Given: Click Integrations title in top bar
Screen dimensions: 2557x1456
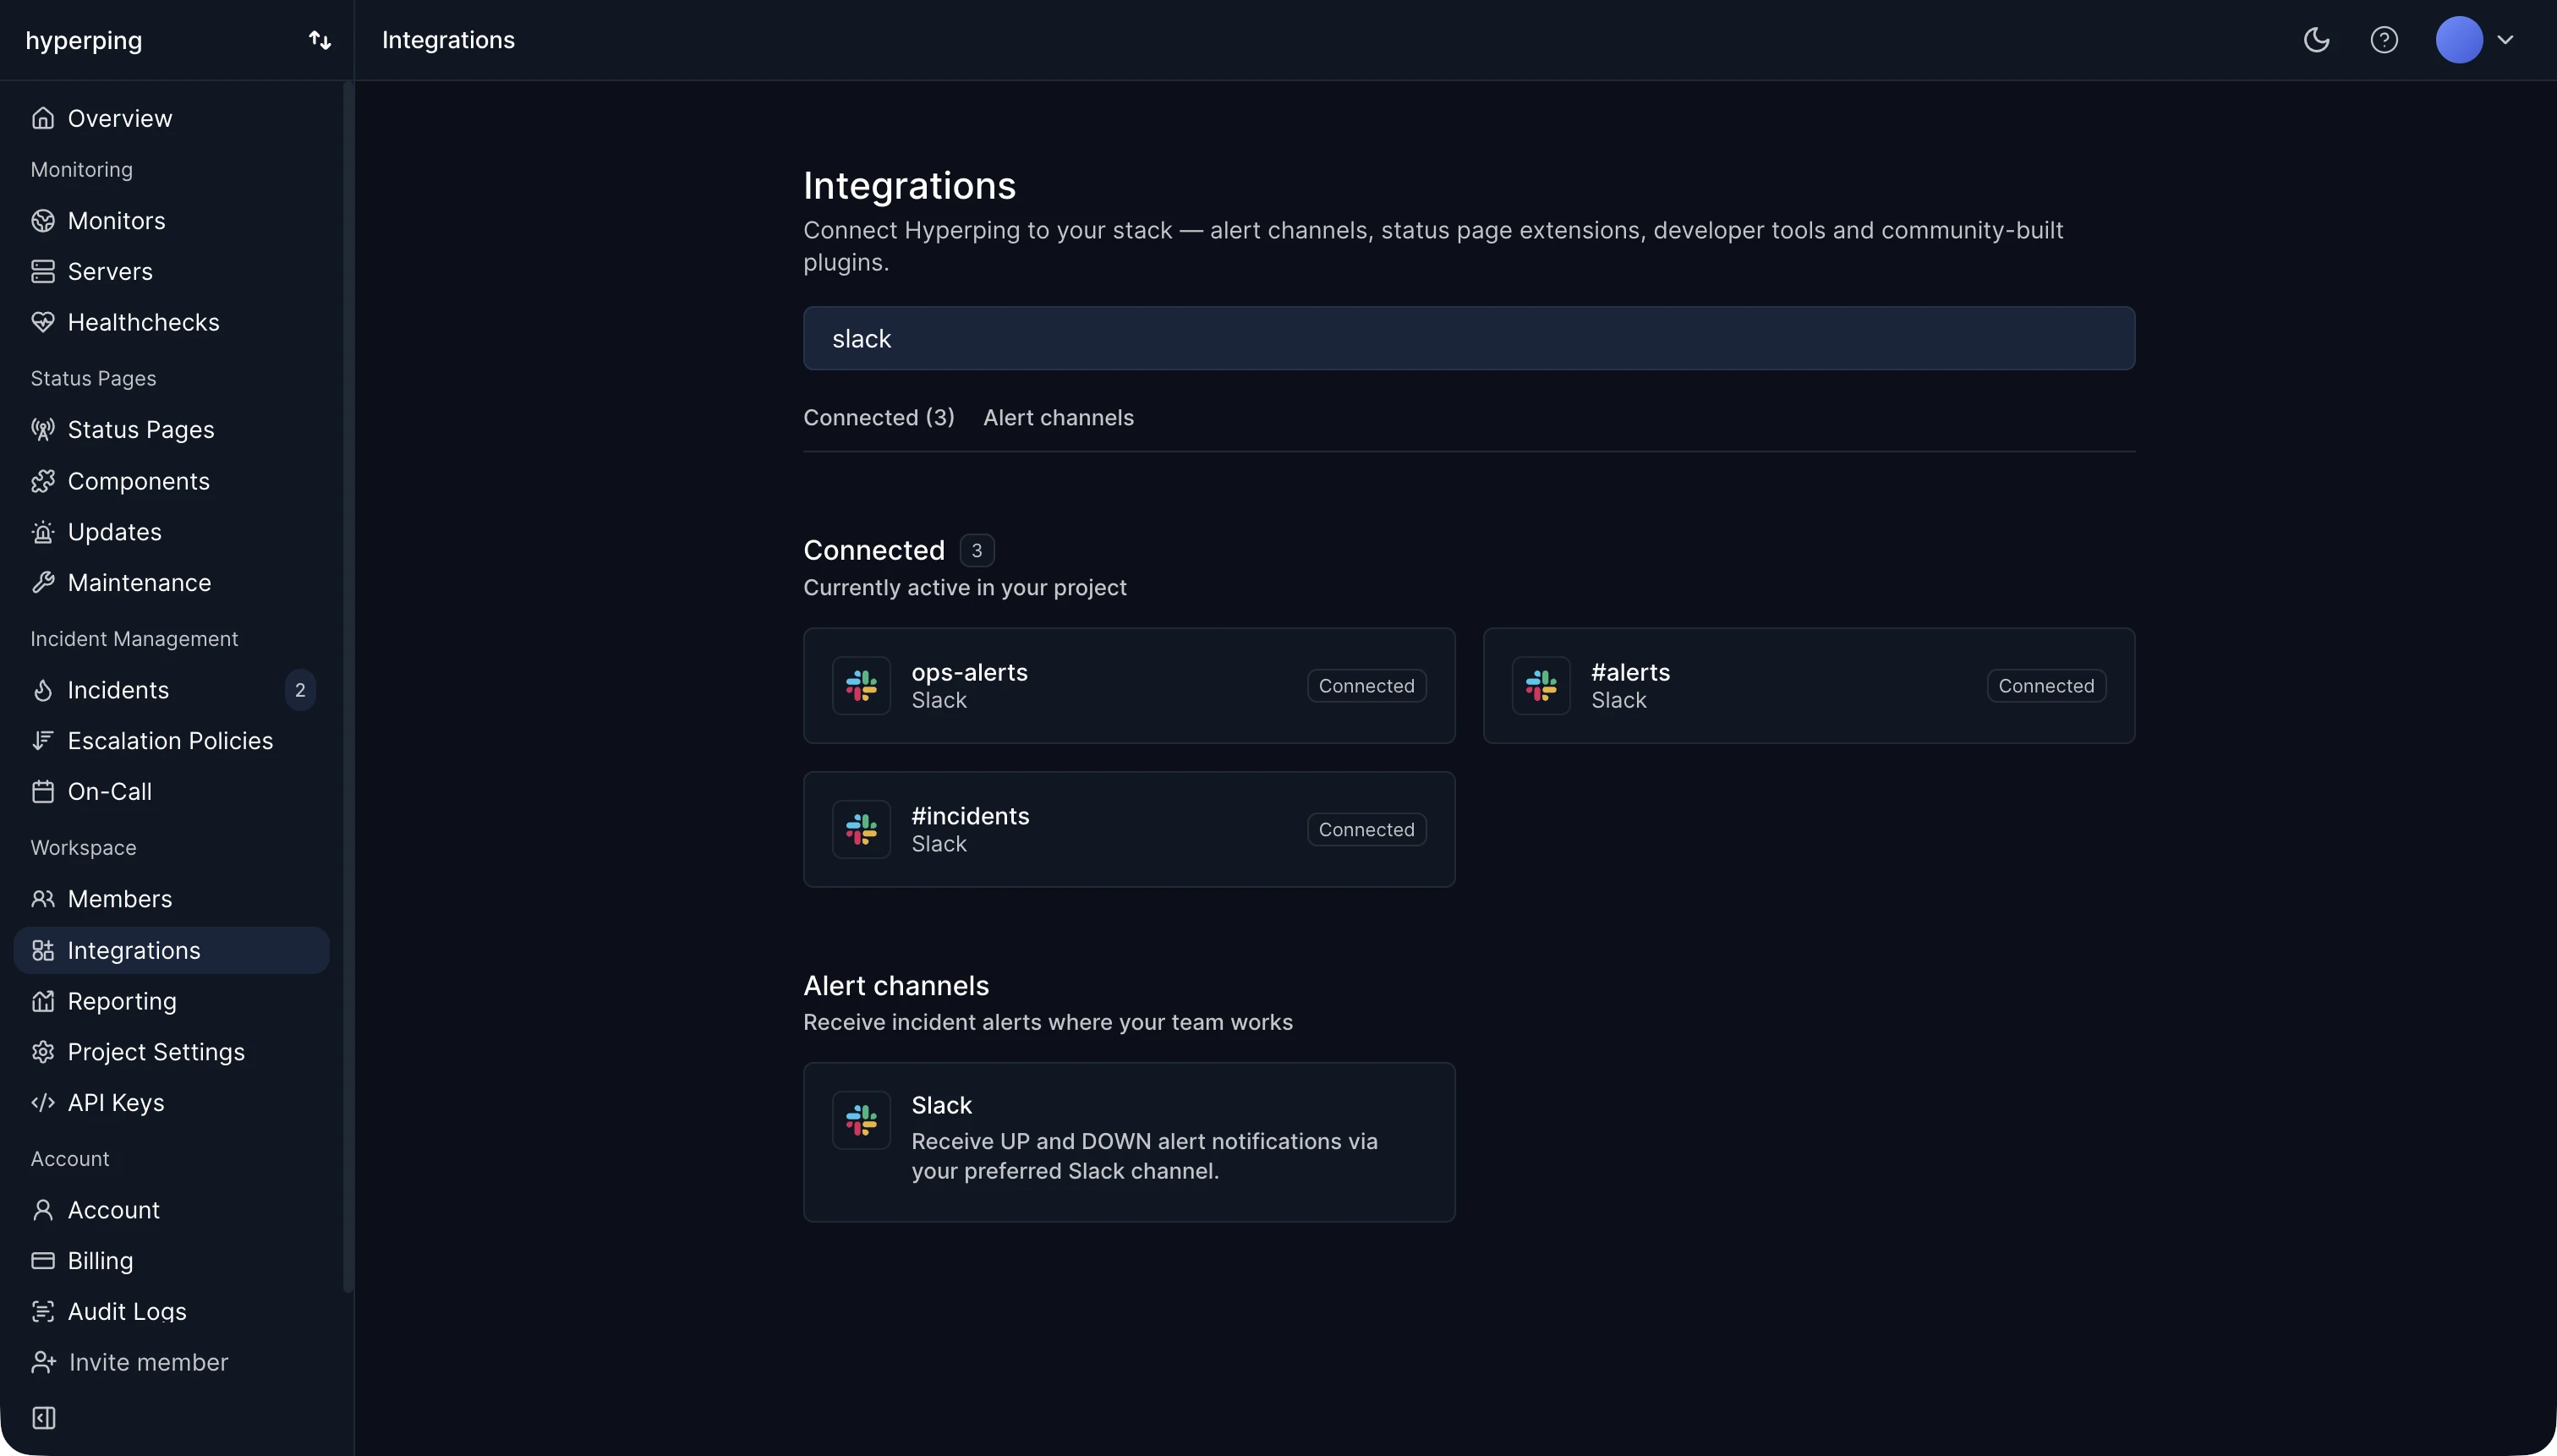Looking at the screenshot, I should [x=448, y=40].
